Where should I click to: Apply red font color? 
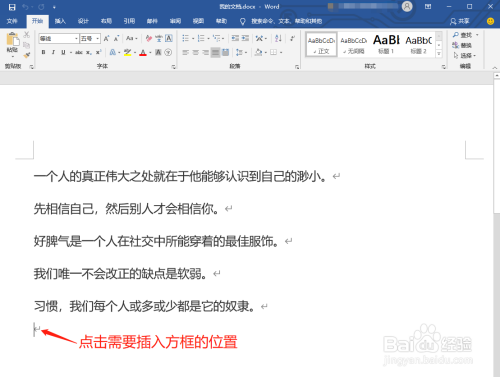143,52
